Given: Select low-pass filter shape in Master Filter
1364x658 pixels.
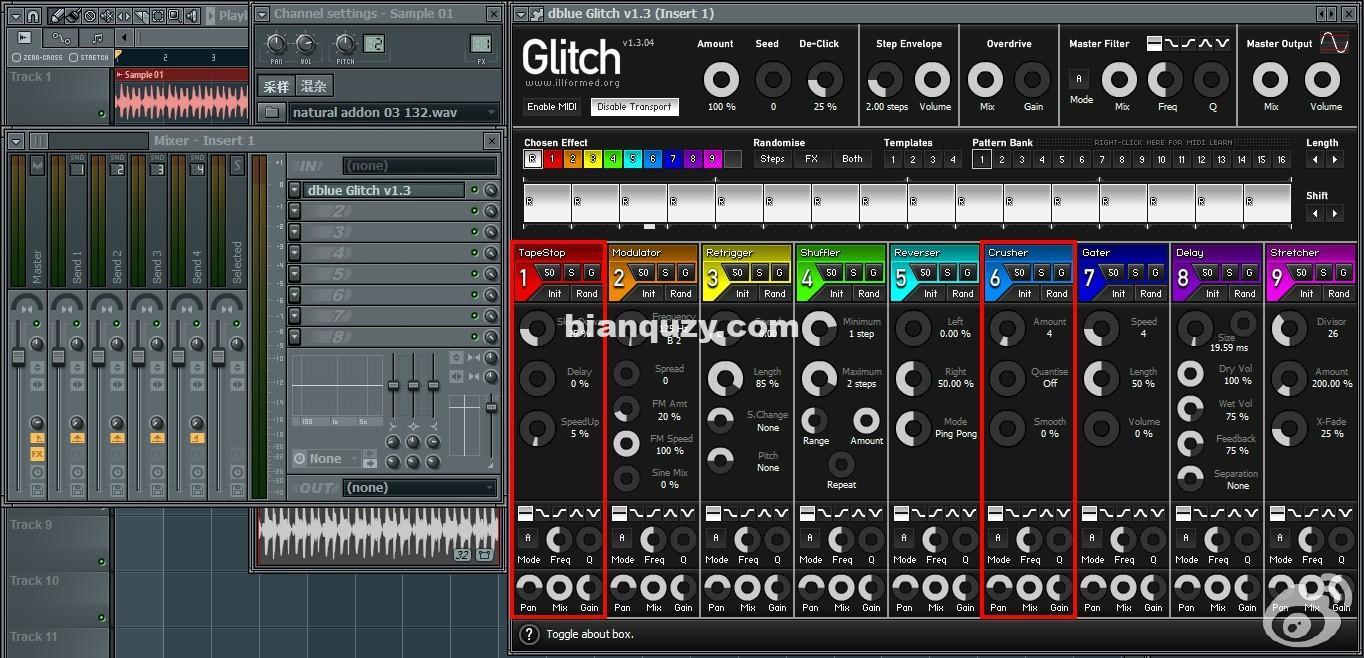Looking at the screenshot, I should pyautogui.click(x=1172, y=43).
